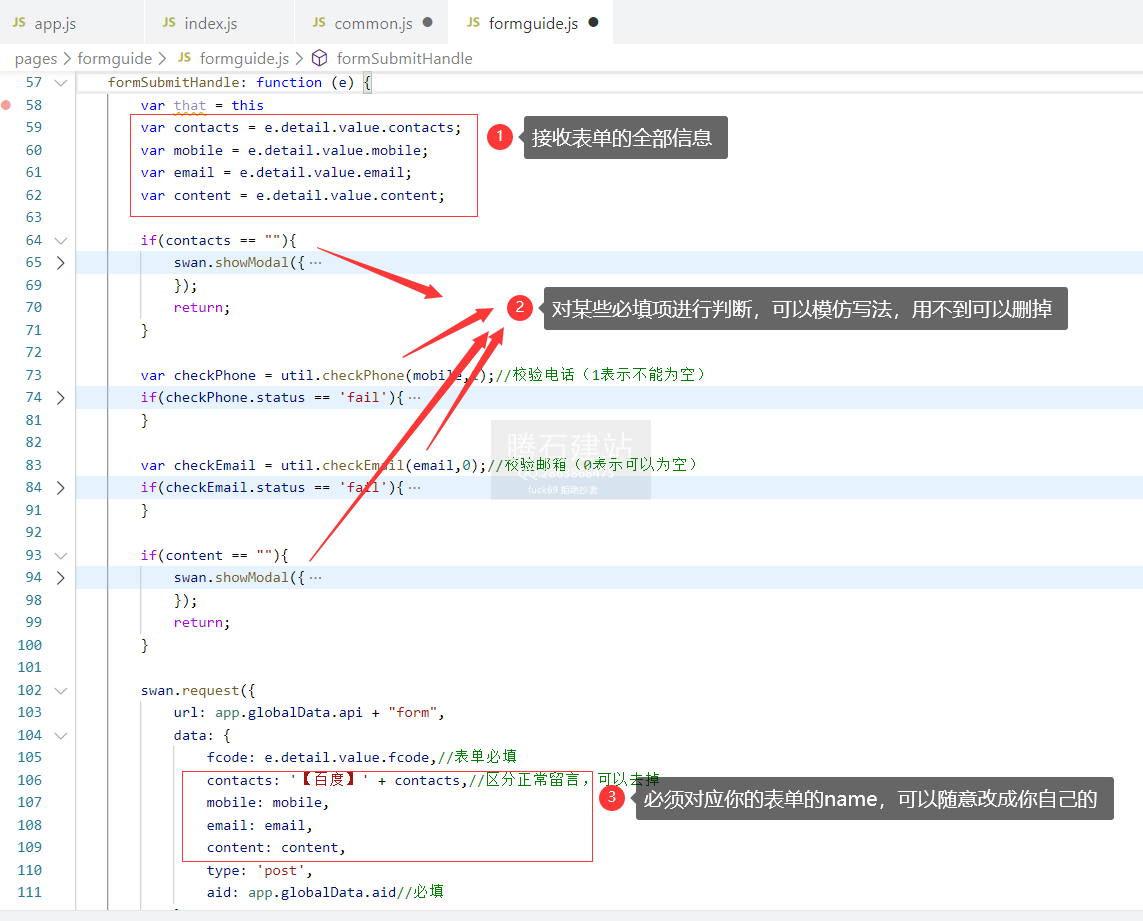Click the 'formguide' folder breadcrumb
This screenshot has width=1143, height=921.
coord(115,59)
